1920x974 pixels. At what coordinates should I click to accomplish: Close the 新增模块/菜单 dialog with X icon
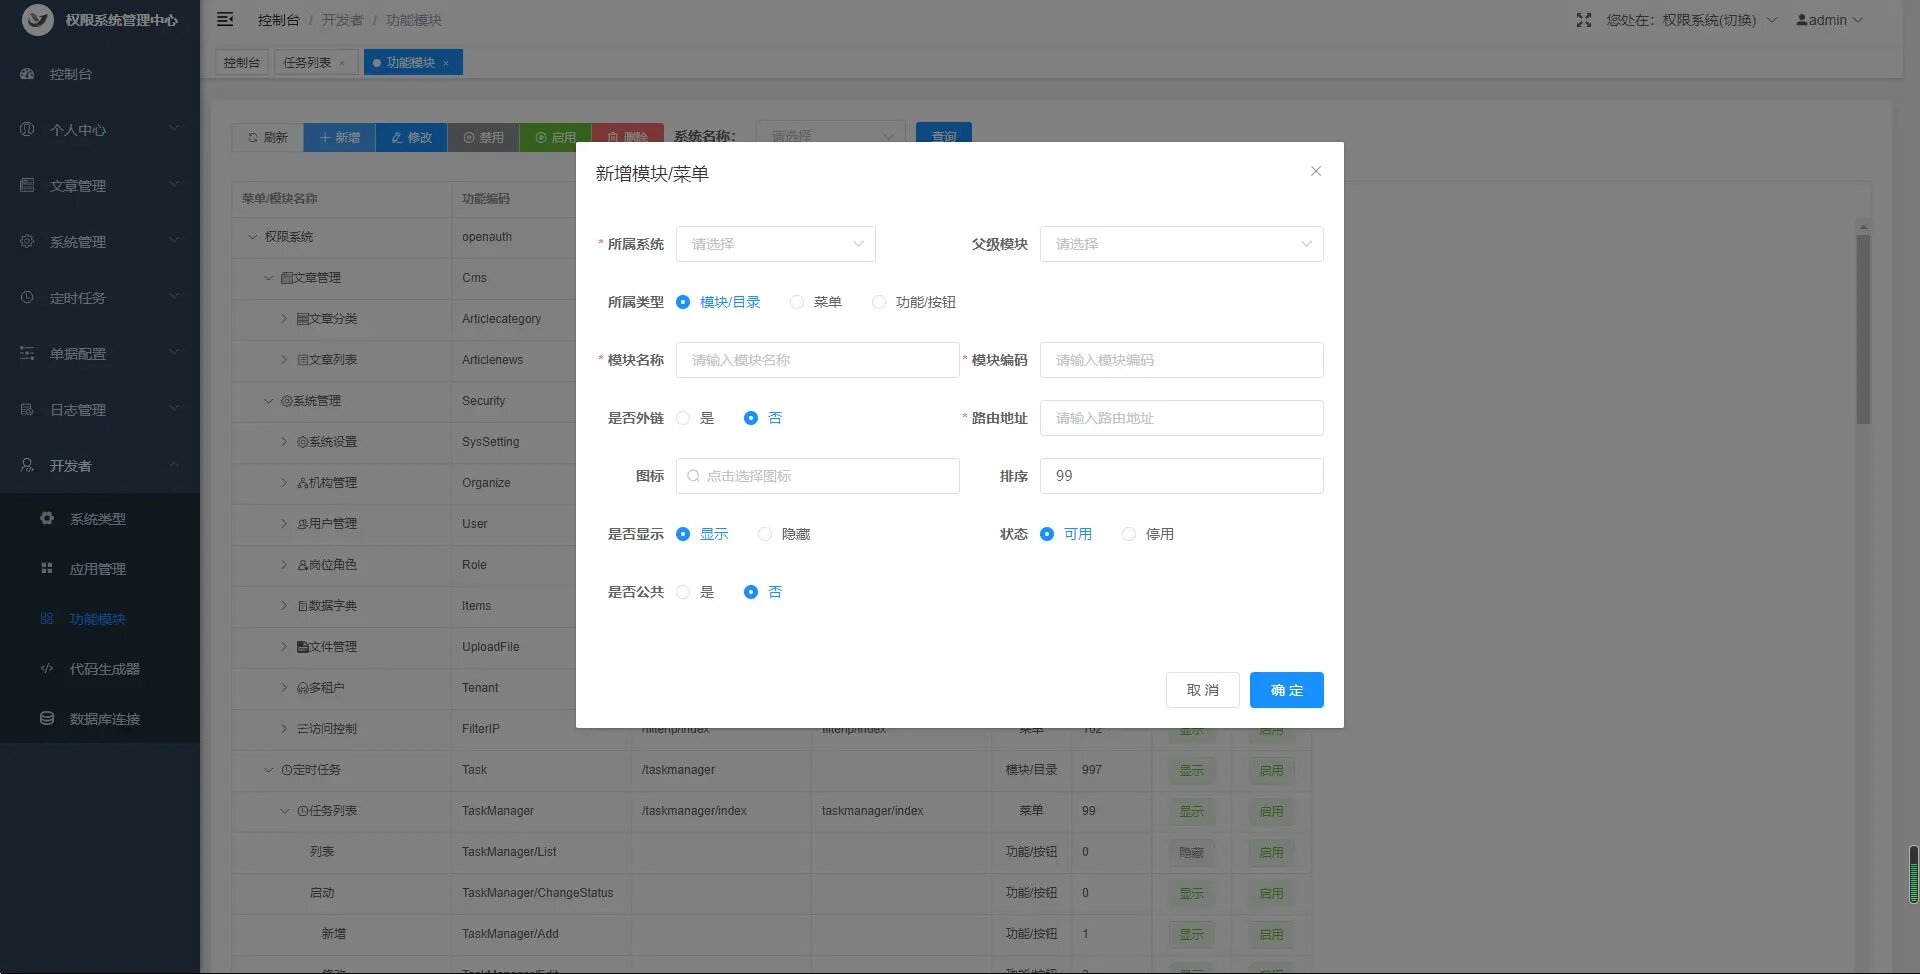1315,171
